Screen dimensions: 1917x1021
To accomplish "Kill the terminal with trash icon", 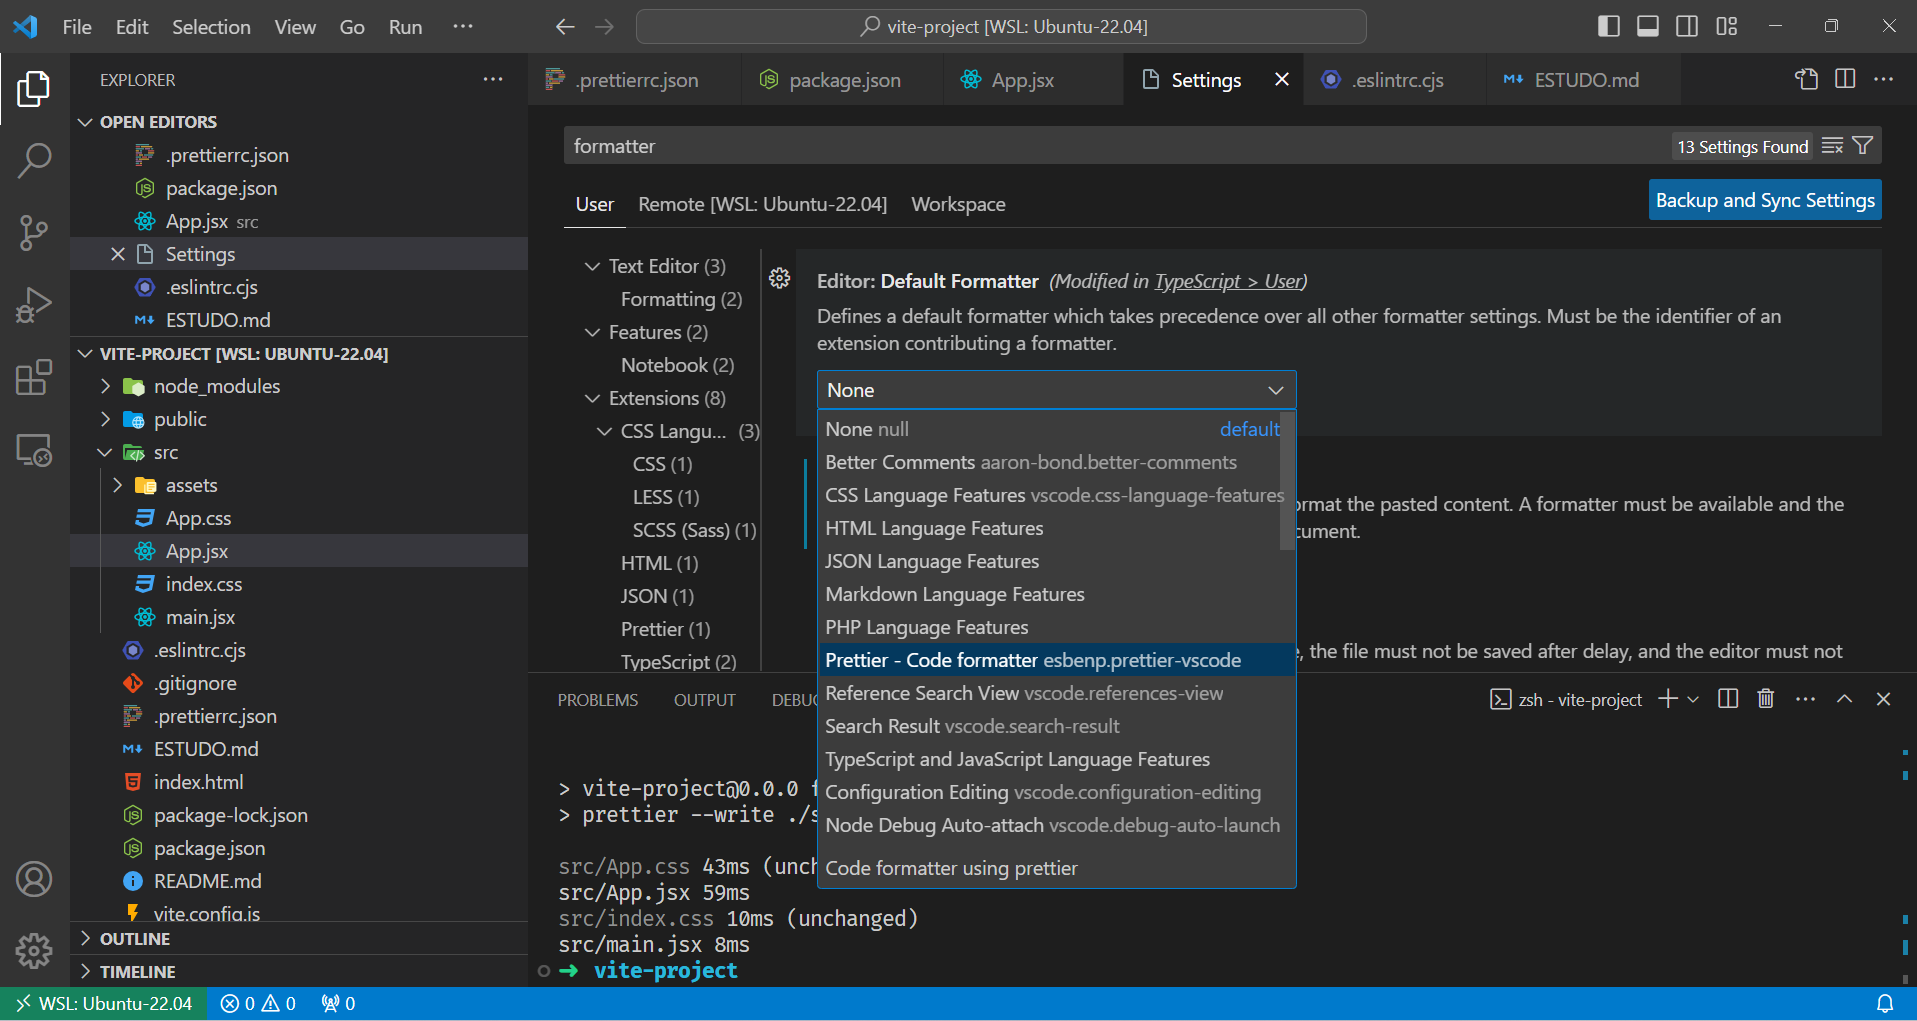I will [1766, 699].
